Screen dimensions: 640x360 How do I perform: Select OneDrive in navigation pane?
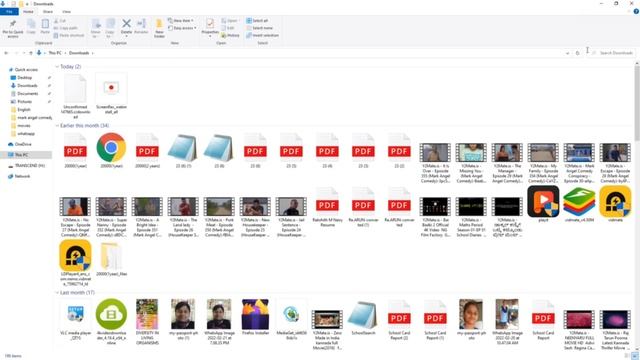pyautogui.click(x=23, y=144)
